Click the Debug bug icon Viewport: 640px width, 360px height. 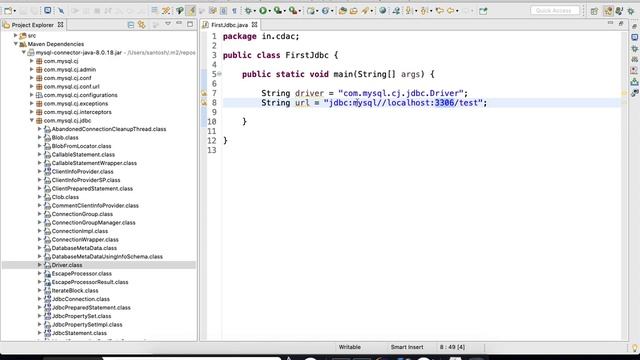tap(248, 11)
